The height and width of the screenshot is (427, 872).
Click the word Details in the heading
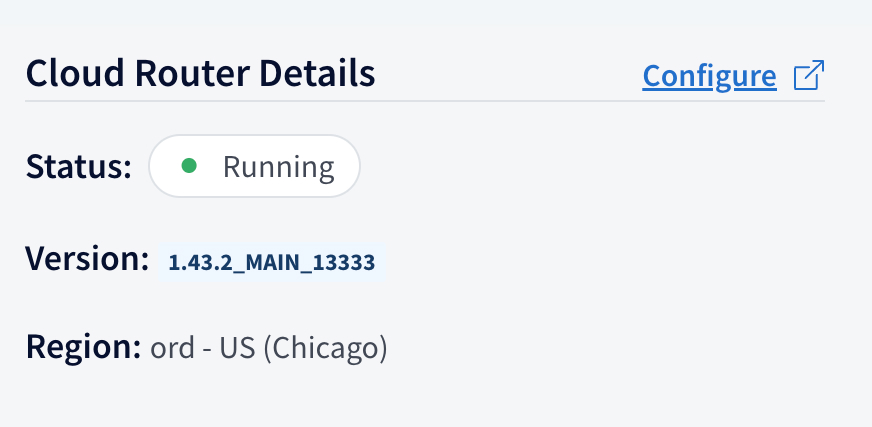317,73
